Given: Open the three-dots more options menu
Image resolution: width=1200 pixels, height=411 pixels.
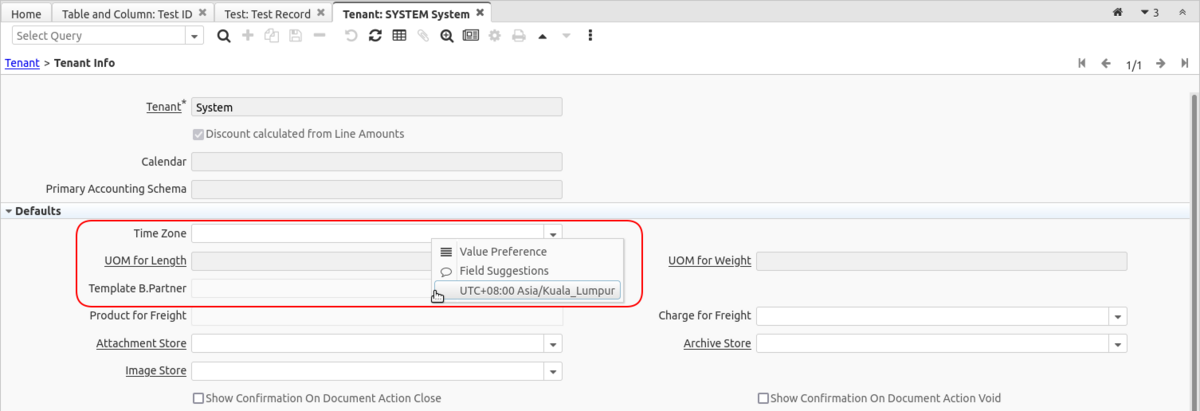Looking at the screenshot, I should click(x=590, y=35).
